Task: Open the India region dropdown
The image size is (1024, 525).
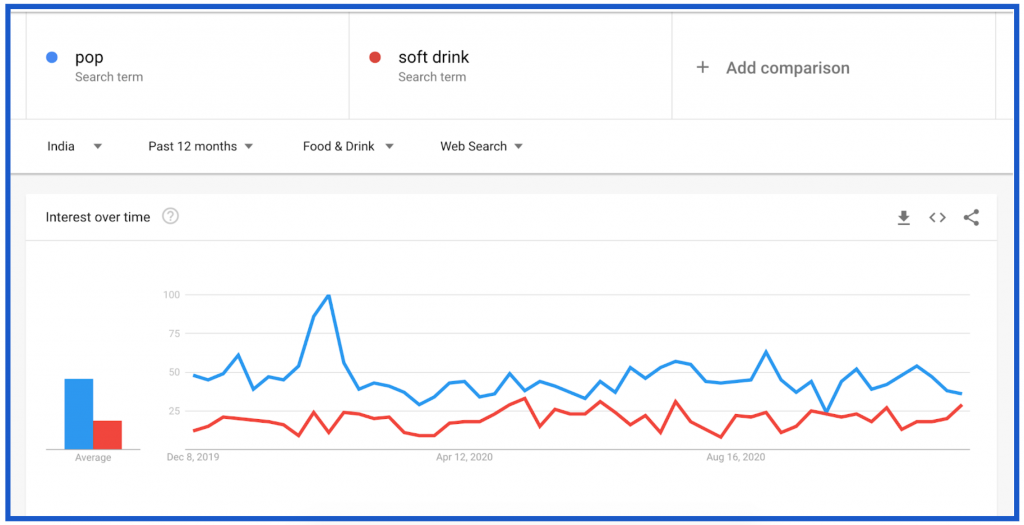Action: [x=75, y=146]
